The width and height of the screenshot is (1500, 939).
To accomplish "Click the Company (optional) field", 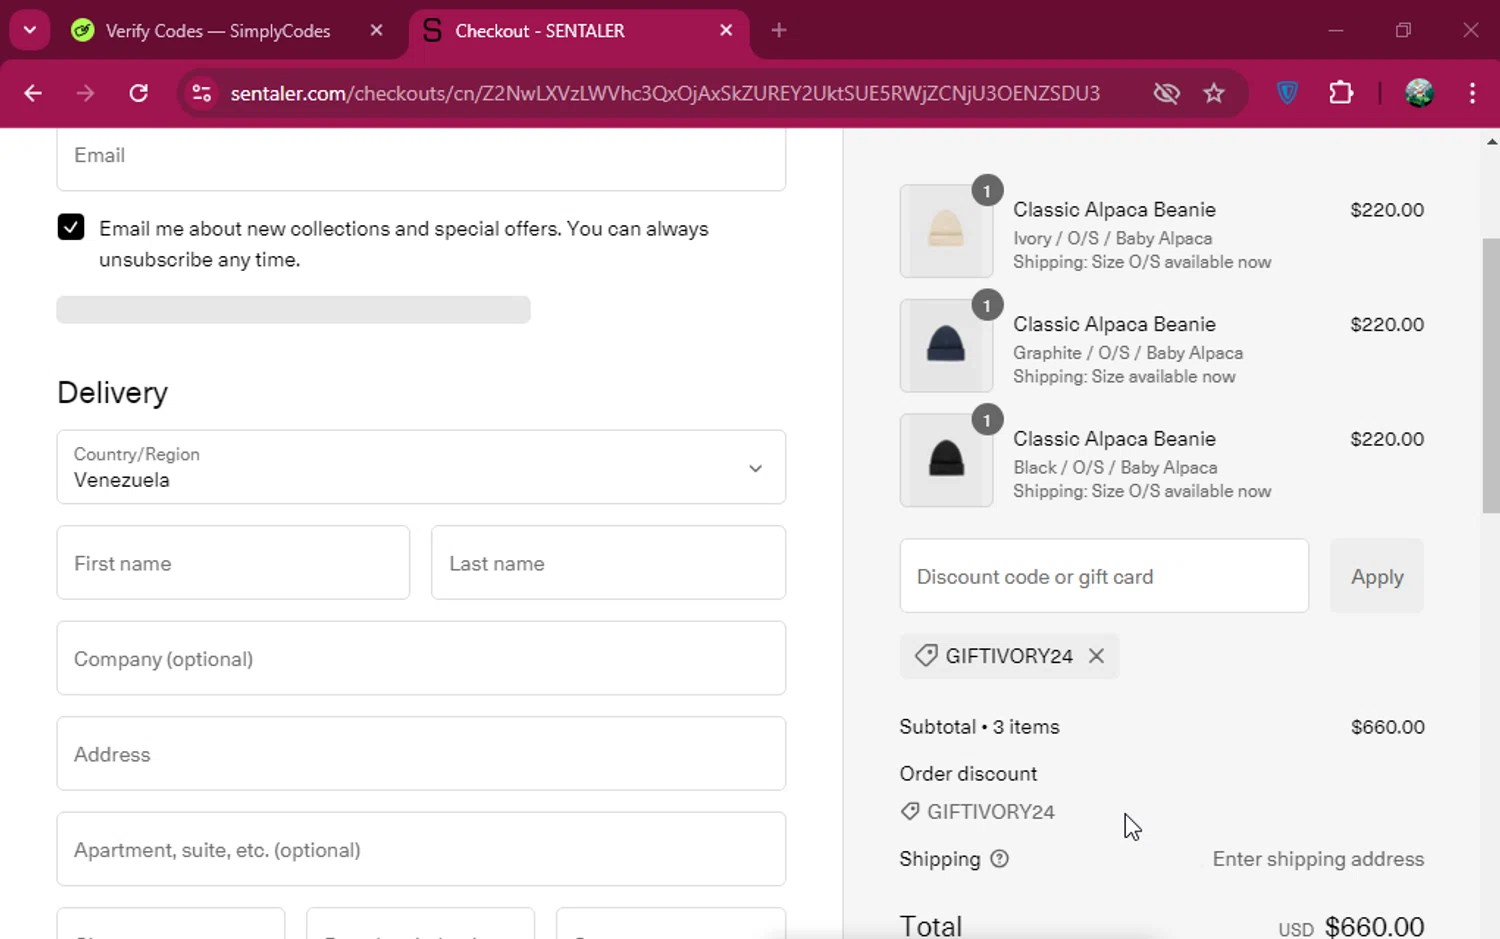I will (421, 658).
